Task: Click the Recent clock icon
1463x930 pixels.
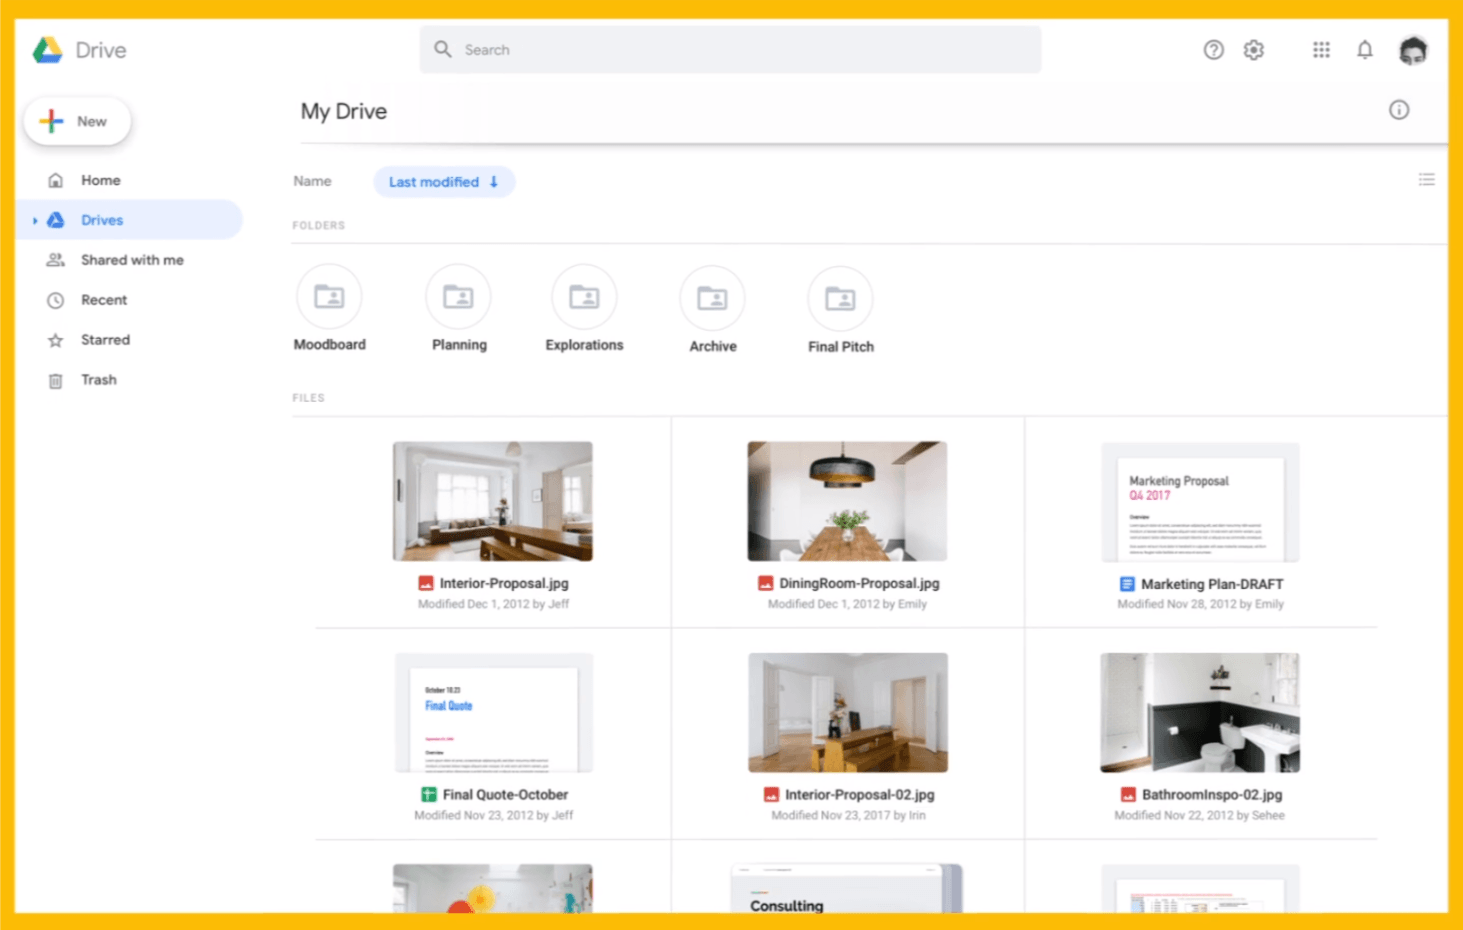Action: click(56, 300)
